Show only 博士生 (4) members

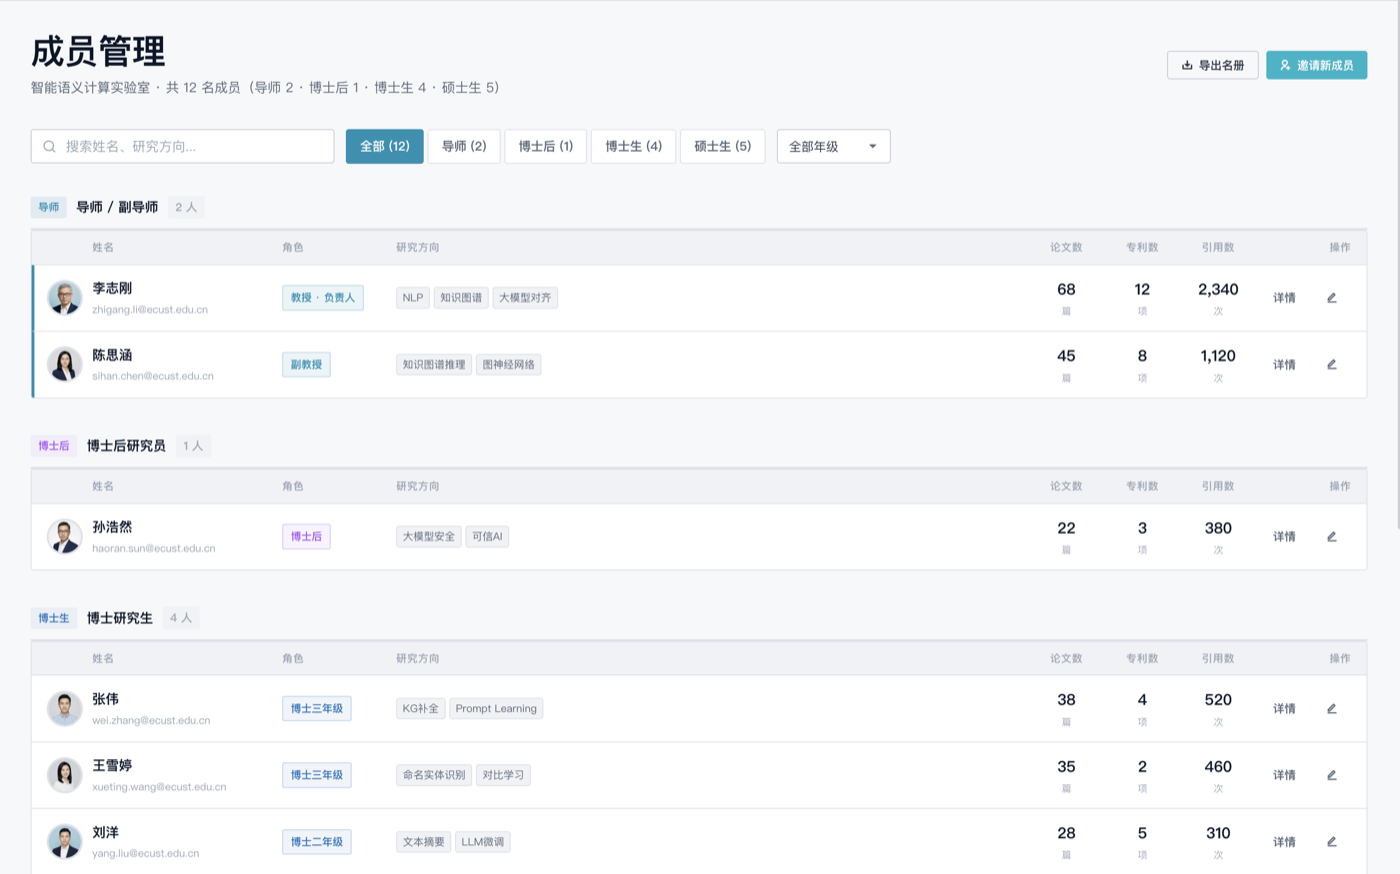[633, 147]
